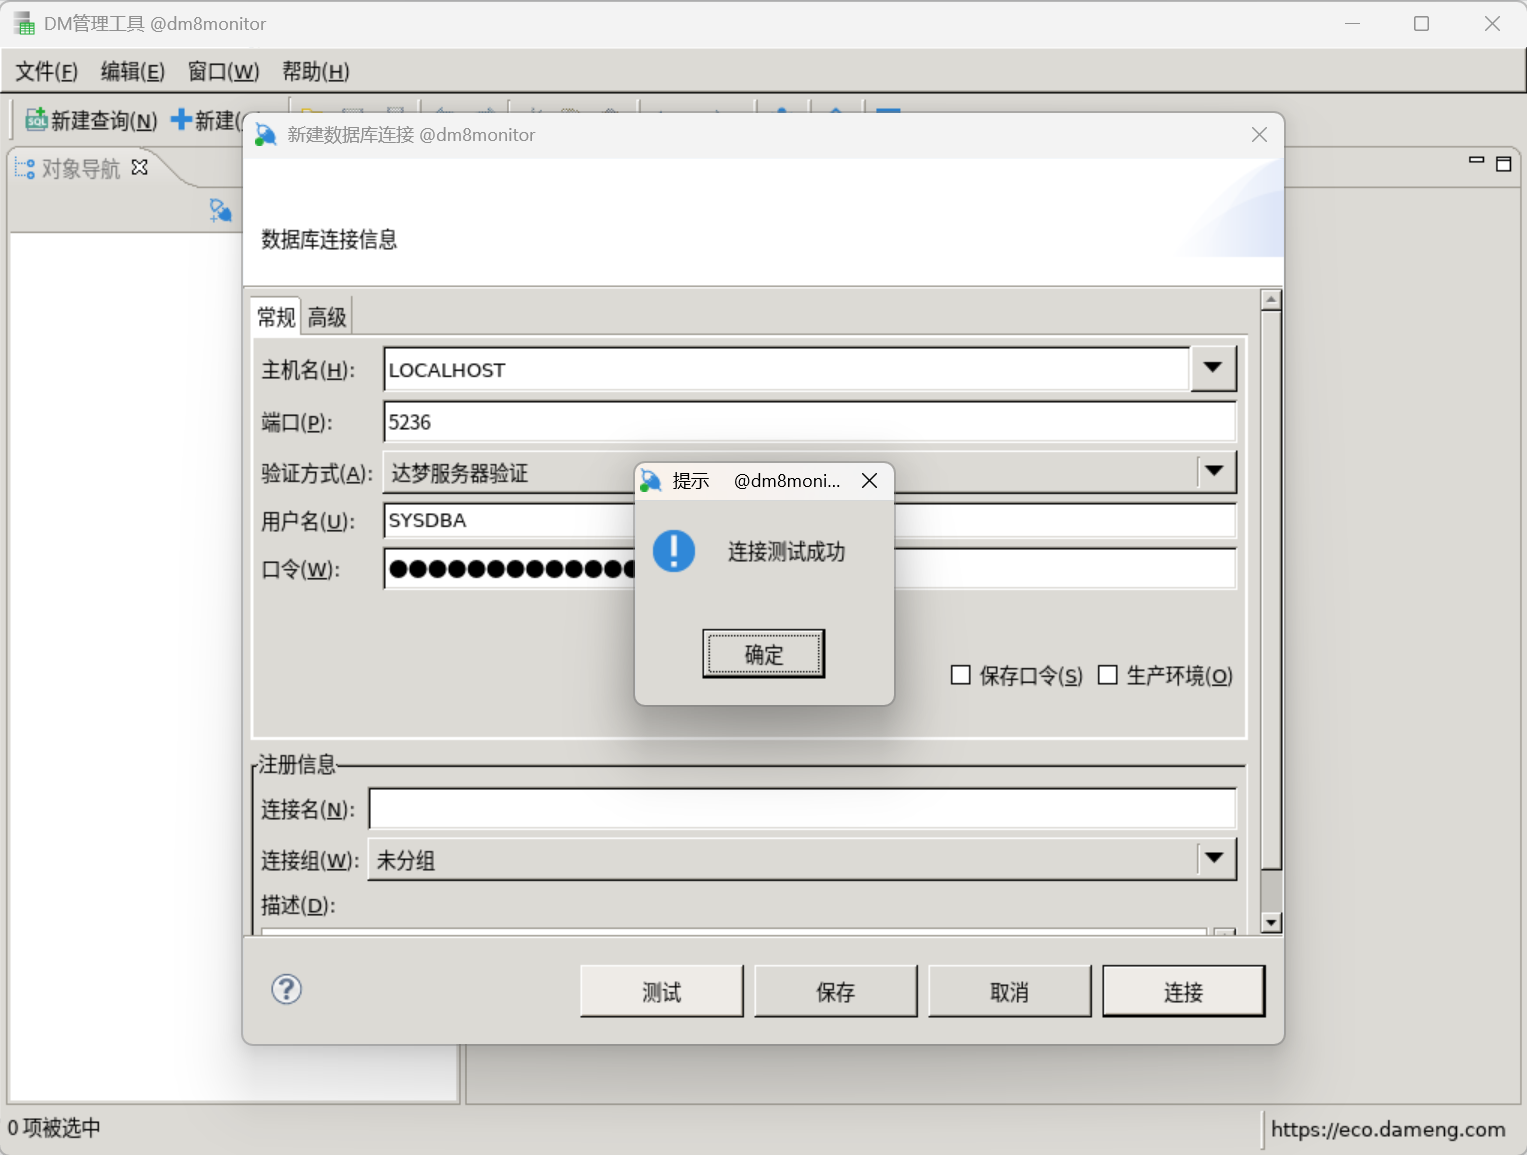Click the 未分组 connection group combo value

point(405,860)
